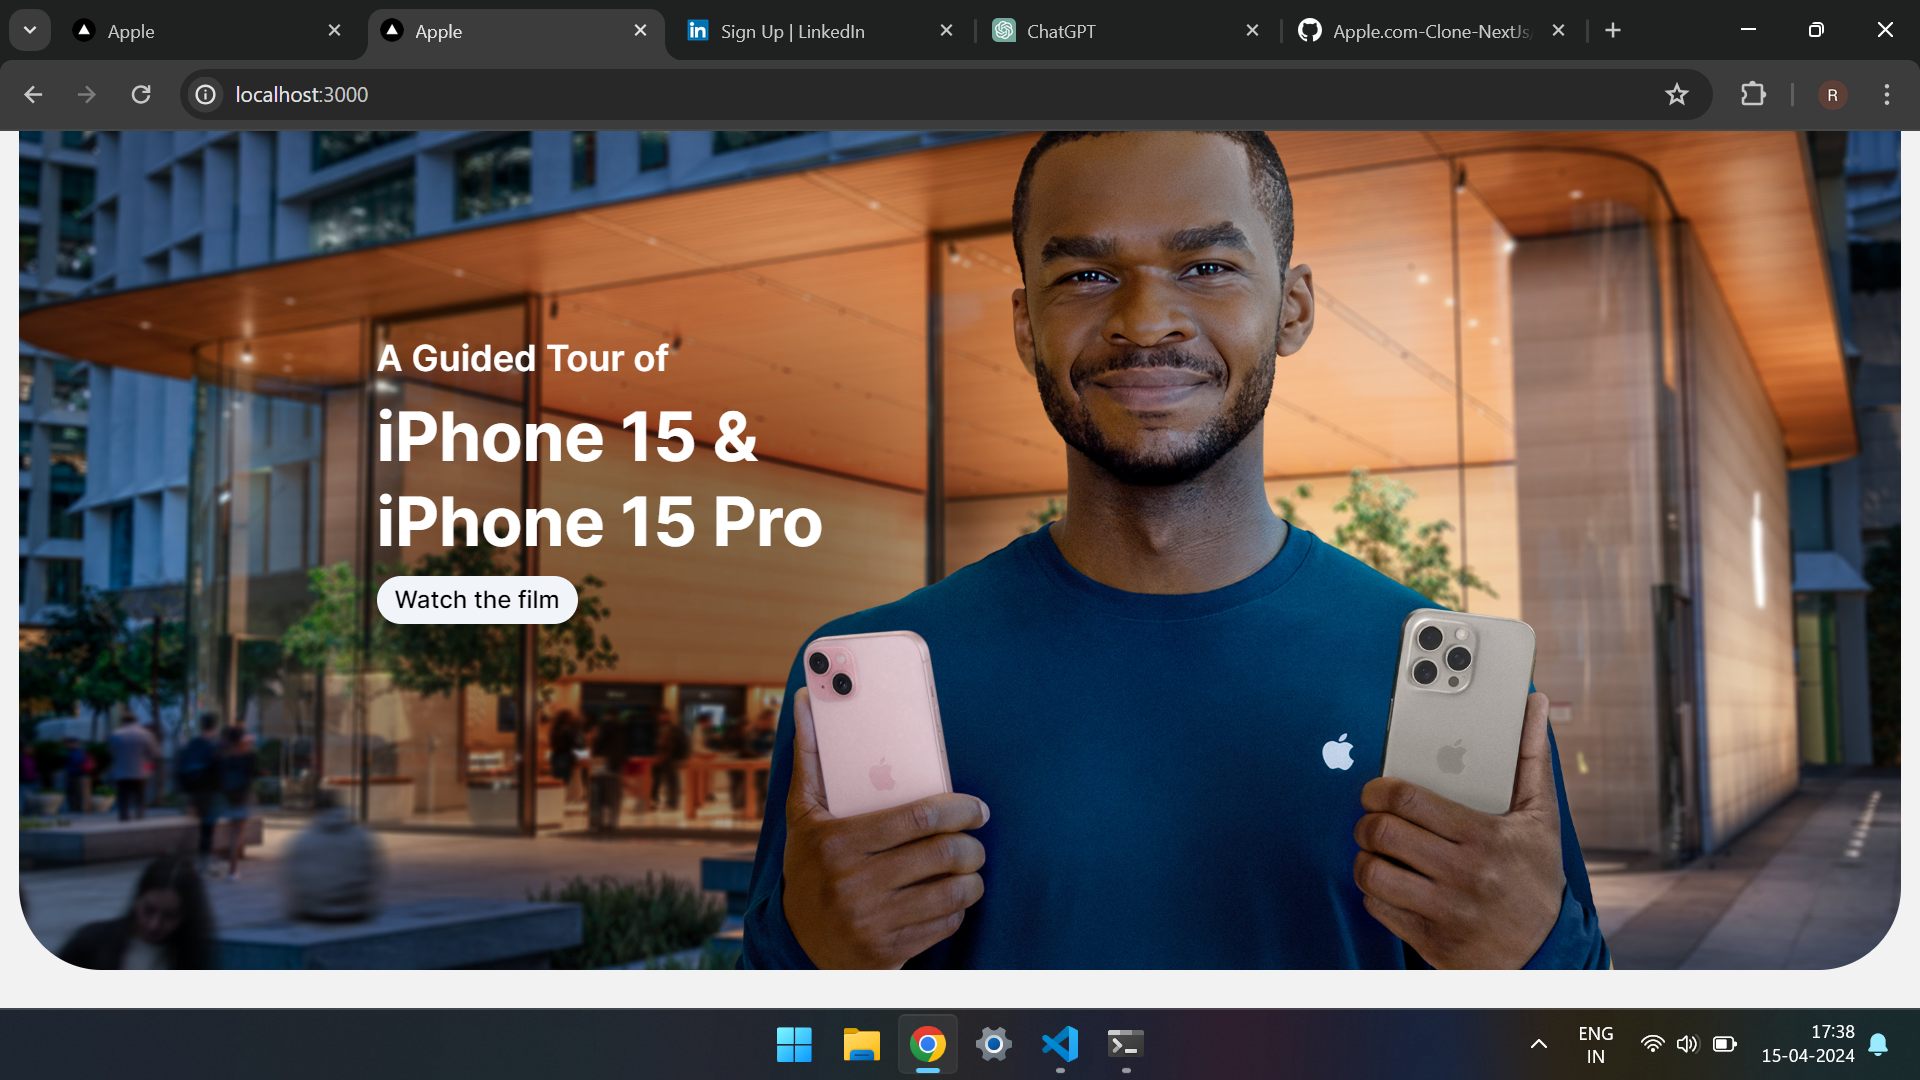The width and height of the screenshot is (1920, 1080).
Task: Open Visual Studio Code from the taskbar
Action: (x=1060, y=1045)
